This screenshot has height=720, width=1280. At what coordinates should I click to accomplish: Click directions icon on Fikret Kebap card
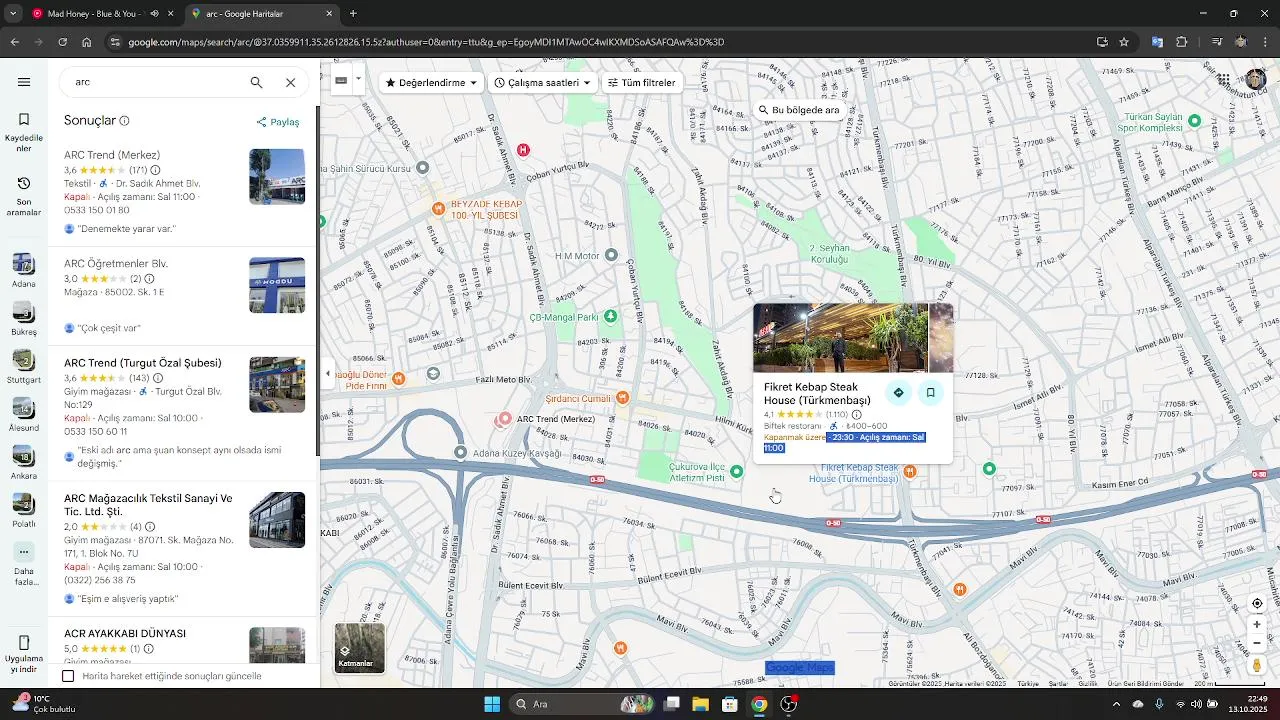[x=898, y=393]
